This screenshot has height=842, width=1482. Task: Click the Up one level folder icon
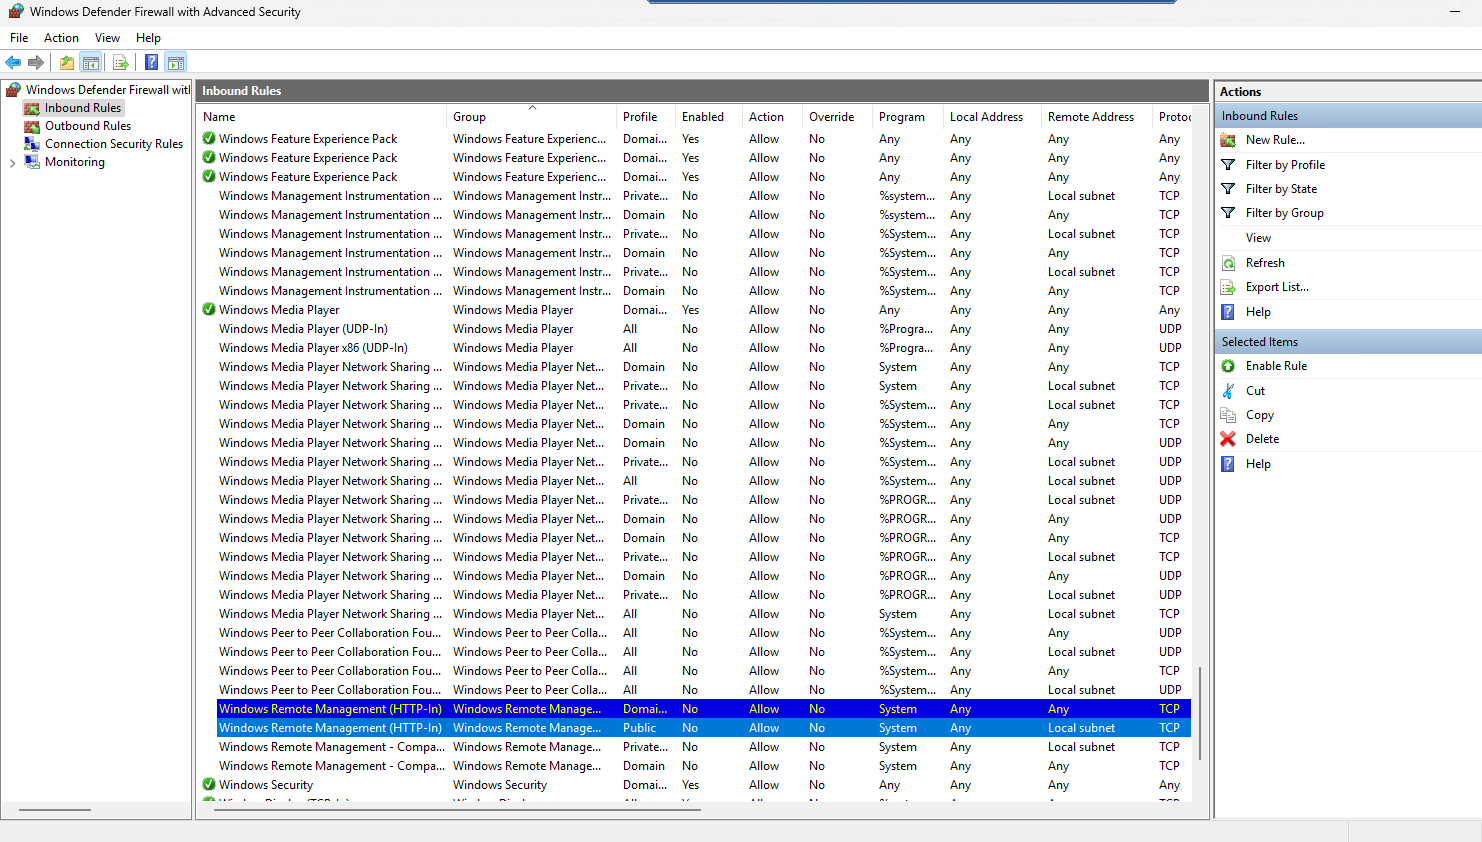tap(67, 63)
